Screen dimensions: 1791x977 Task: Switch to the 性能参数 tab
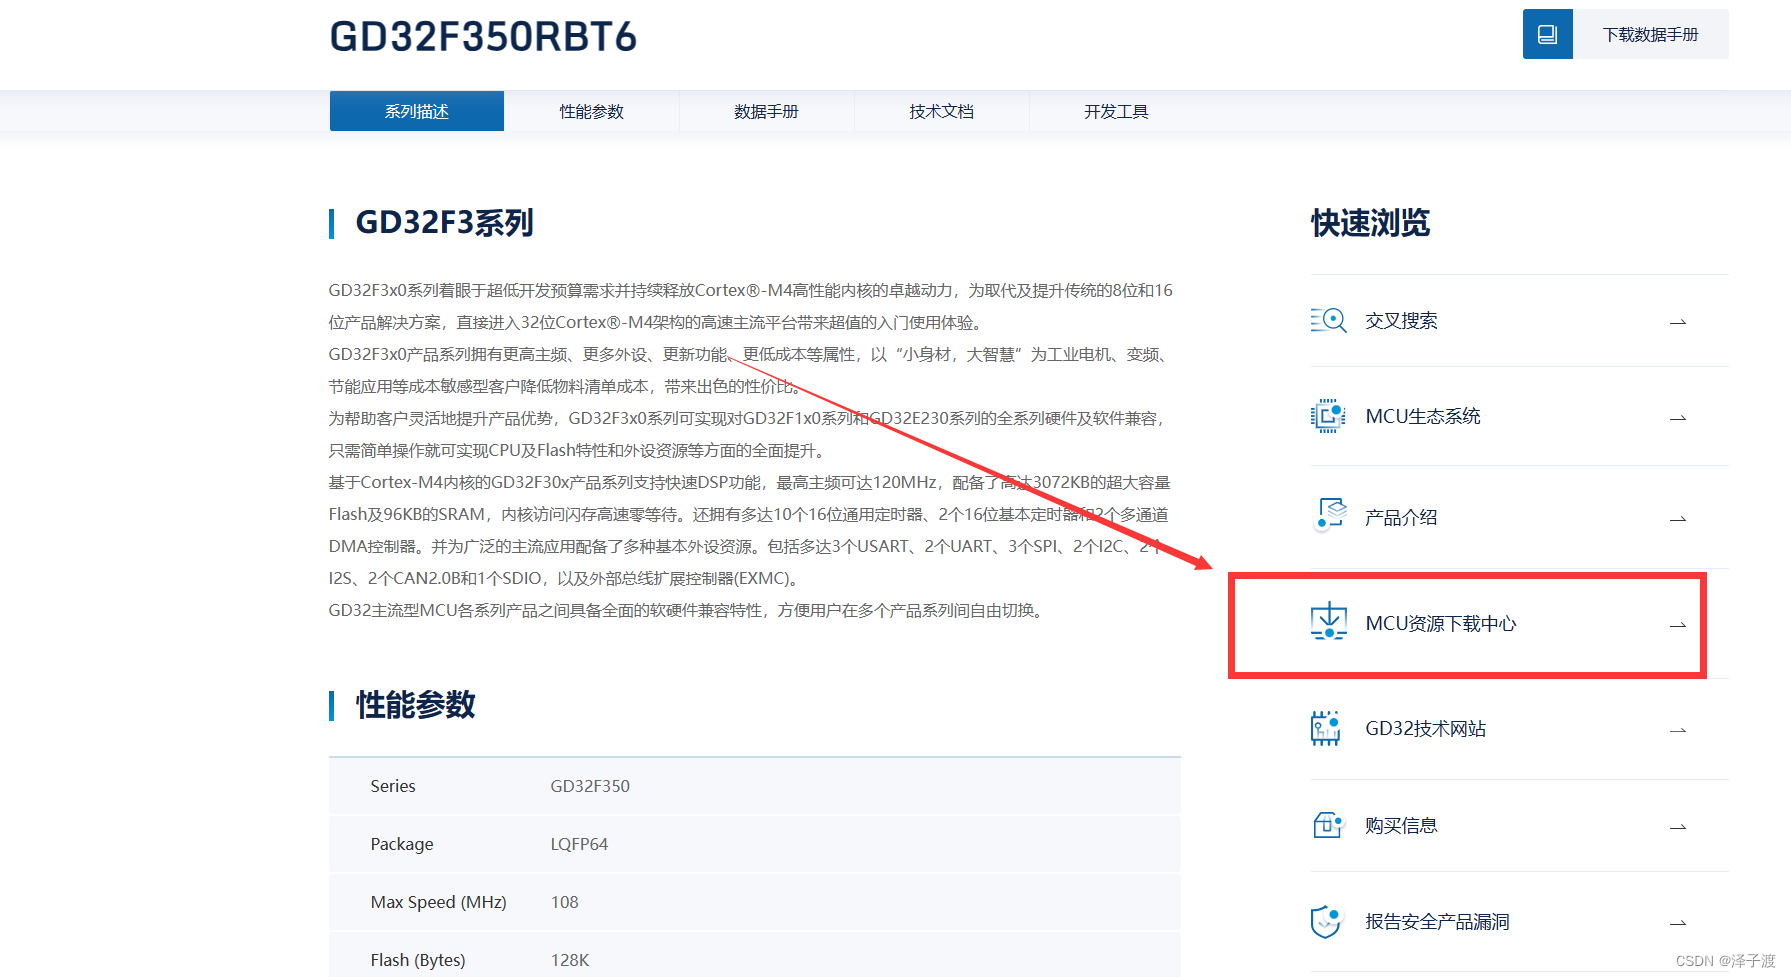[592, 111]
